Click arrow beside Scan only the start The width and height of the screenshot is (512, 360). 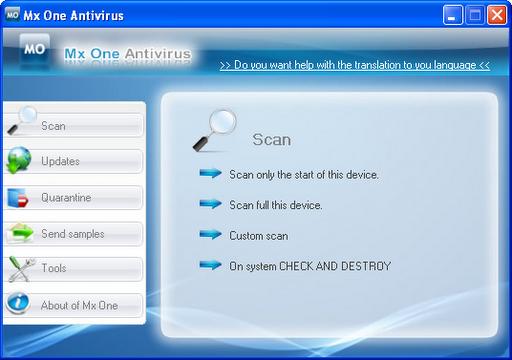click(210, 173)
